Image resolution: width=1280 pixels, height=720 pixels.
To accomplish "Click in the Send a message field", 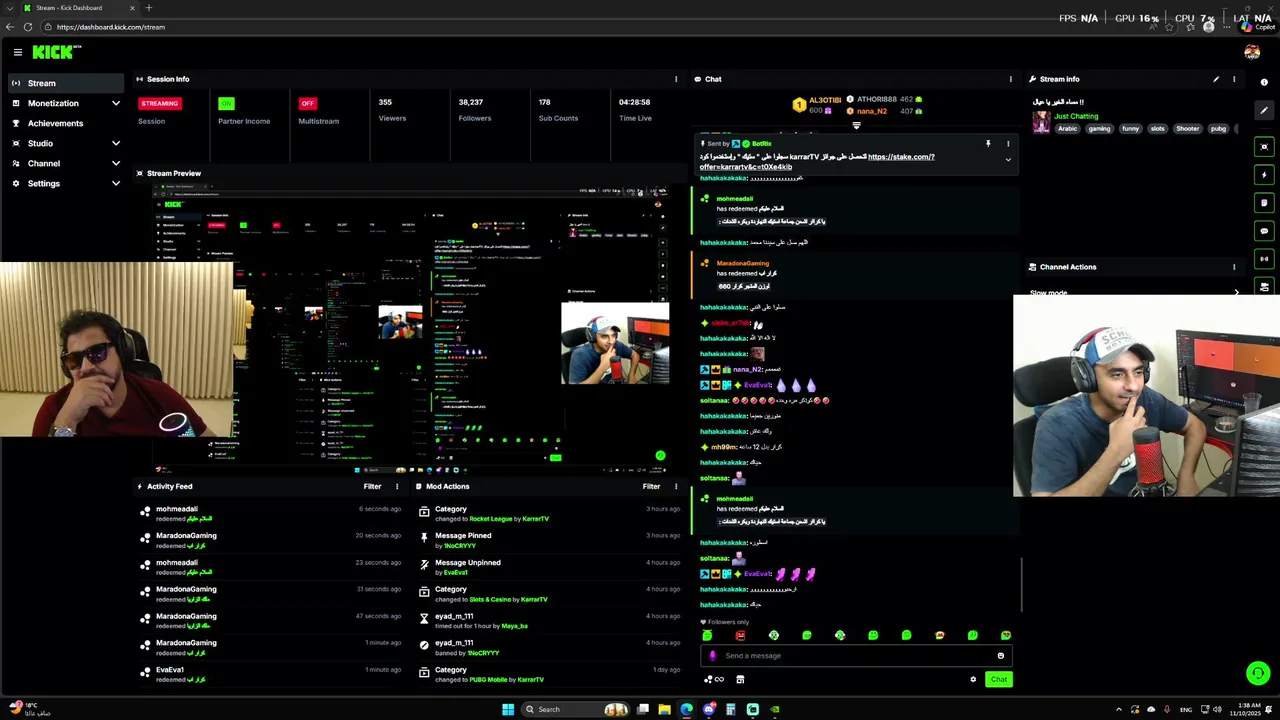I will pyautogui.click(x=855, y=656).
